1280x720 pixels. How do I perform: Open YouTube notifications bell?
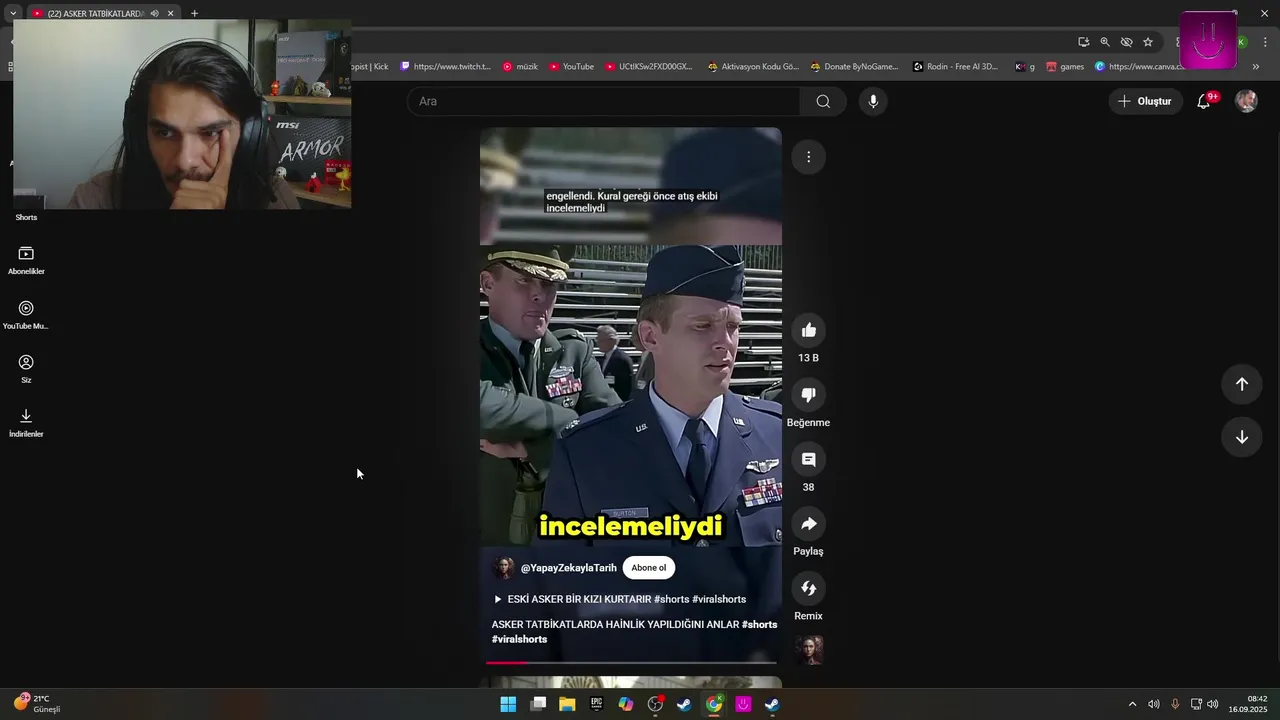1204,101
